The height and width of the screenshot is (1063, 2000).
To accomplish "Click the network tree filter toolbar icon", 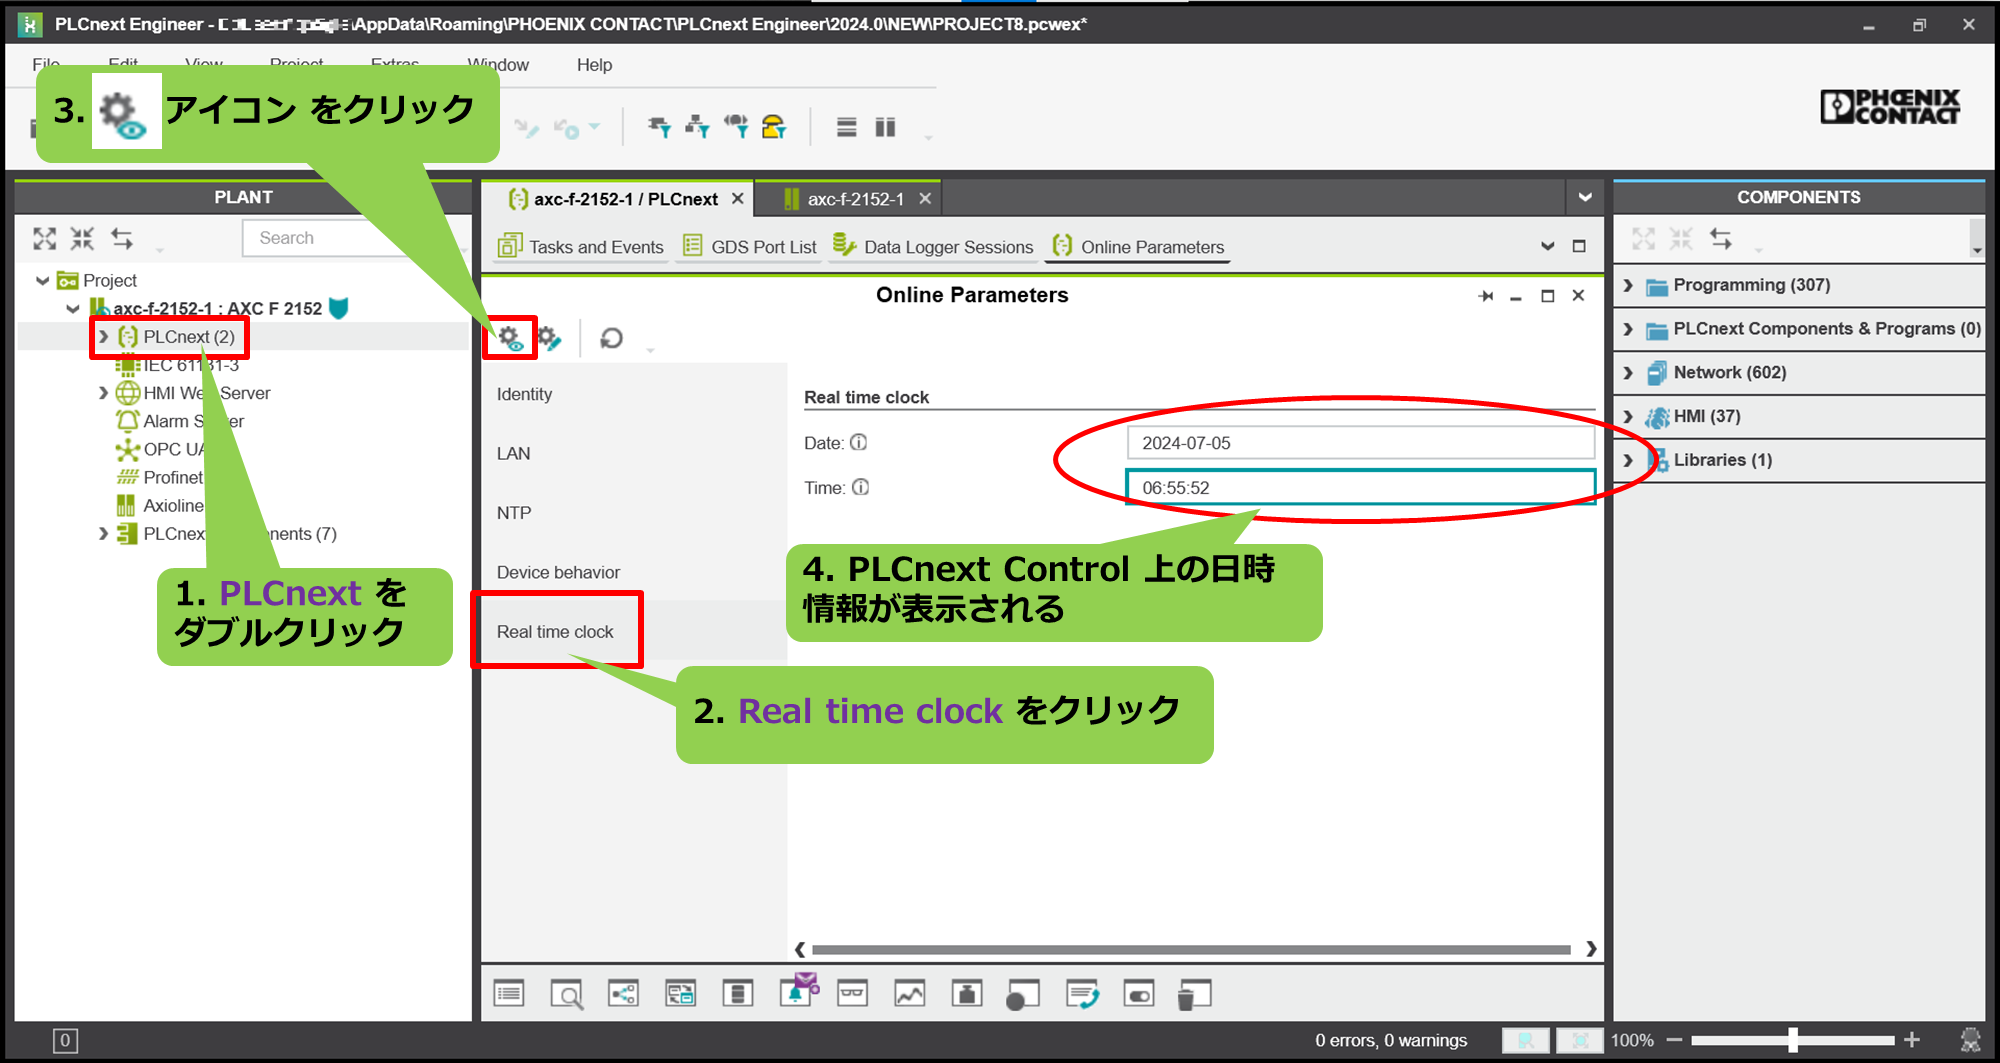I will click(697, 127).
